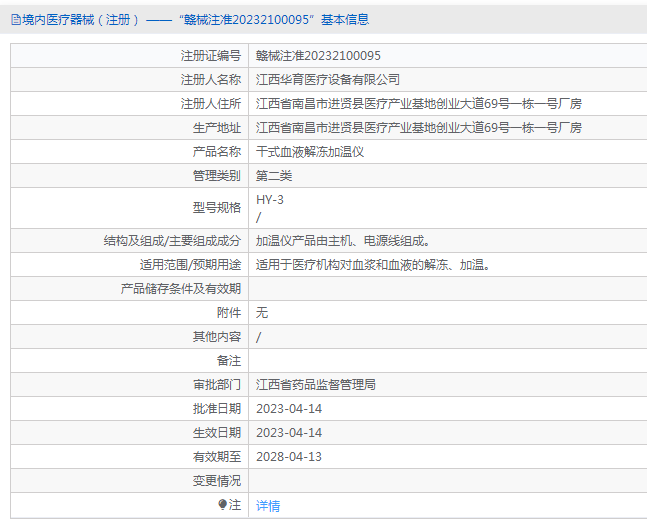Click the 型号规格 label

click(x=217, y=208)
